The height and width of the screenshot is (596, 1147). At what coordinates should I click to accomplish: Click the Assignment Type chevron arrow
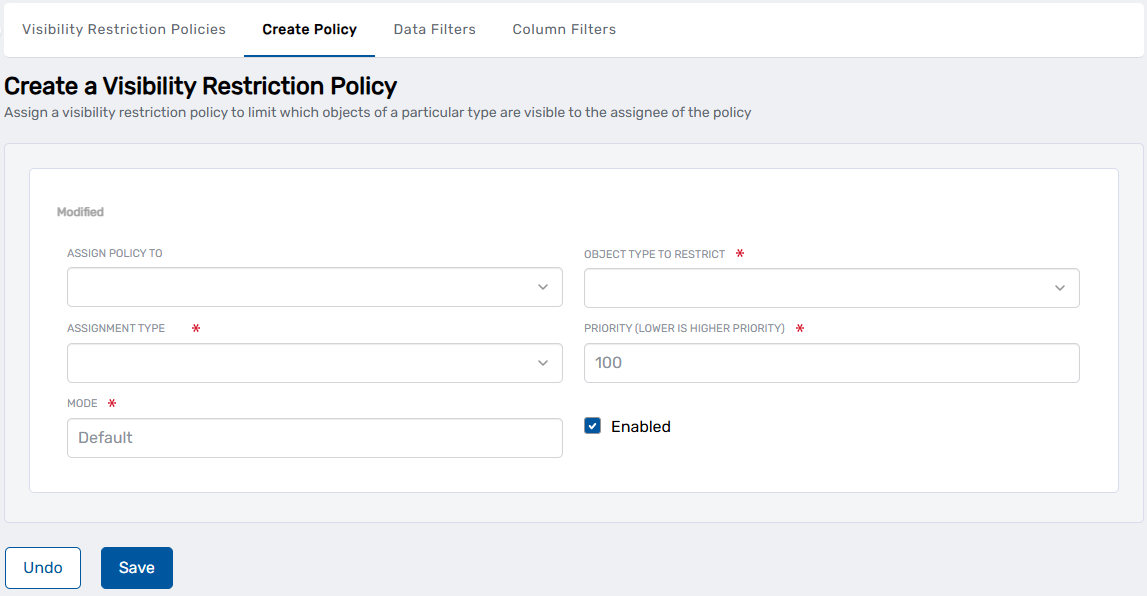545,363
